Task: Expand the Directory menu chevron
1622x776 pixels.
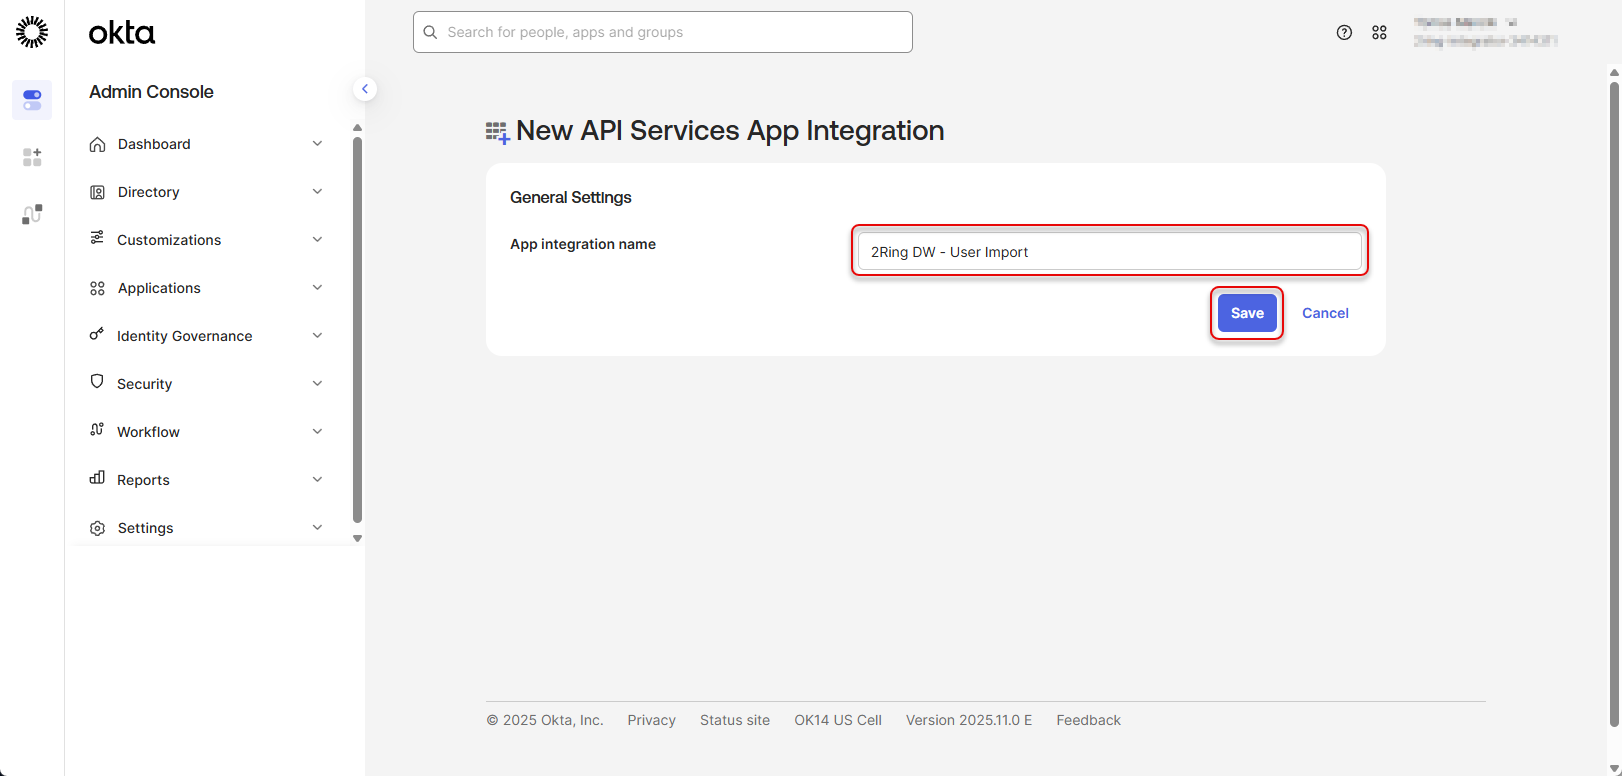Action: pos(317,192)
